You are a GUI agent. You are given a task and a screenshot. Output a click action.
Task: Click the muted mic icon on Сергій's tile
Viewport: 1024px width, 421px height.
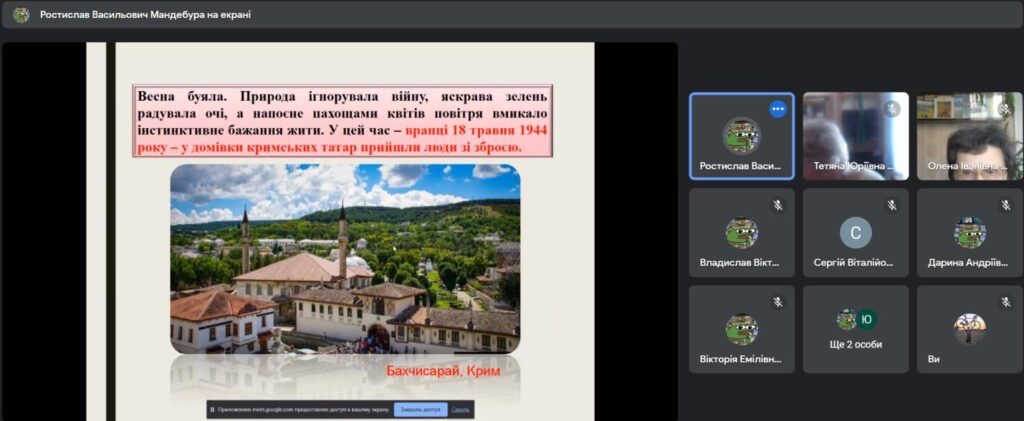coord(892,205)
